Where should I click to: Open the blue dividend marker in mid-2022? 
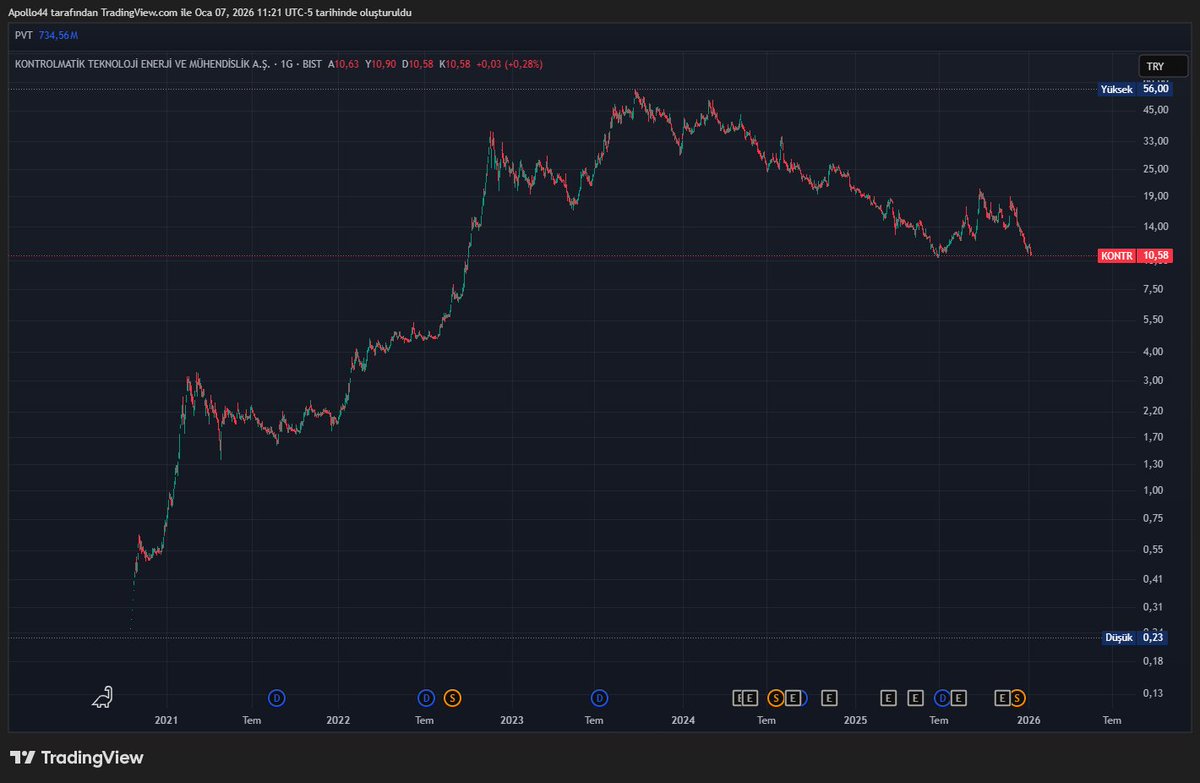[x=426, y=697]
